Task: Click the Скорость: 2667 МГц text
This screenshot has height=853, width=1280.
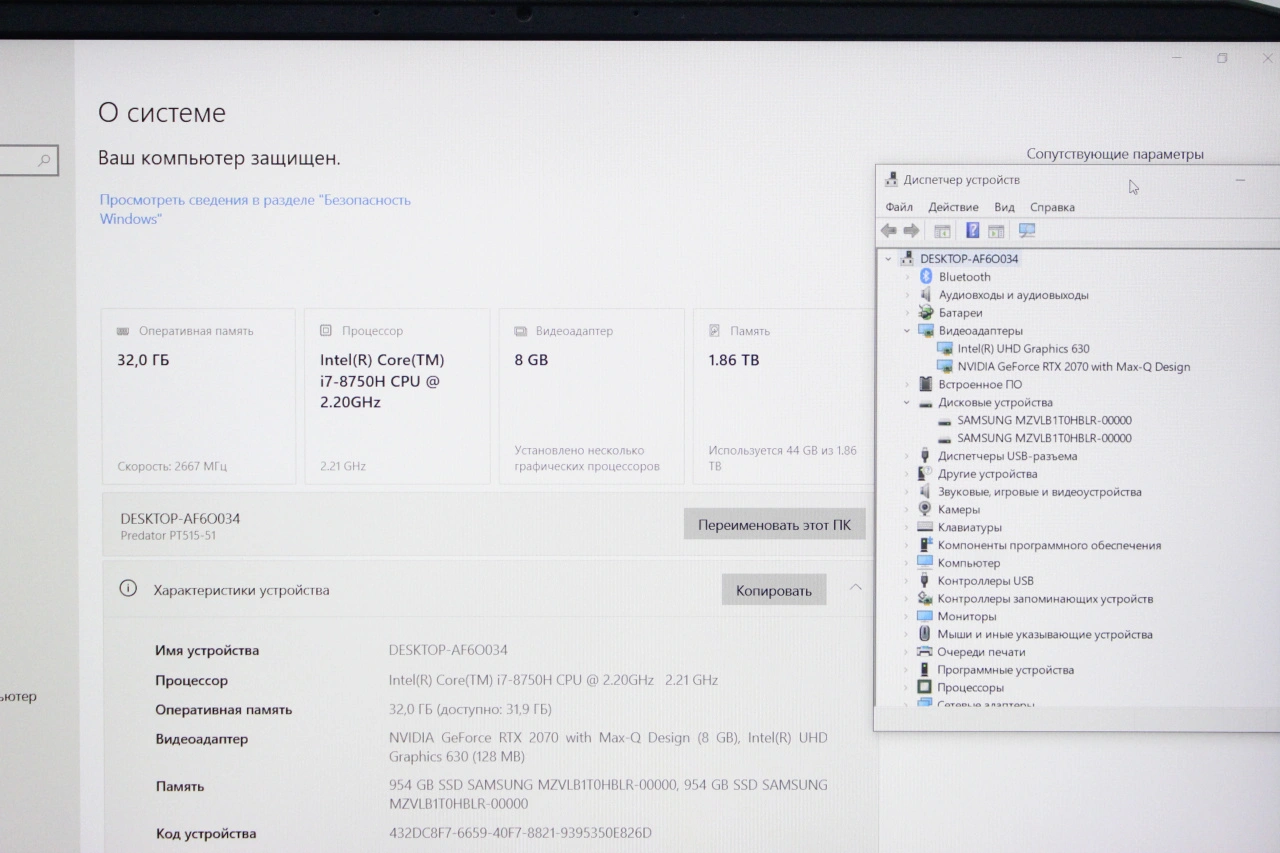Action: click(x=172, y=466)
